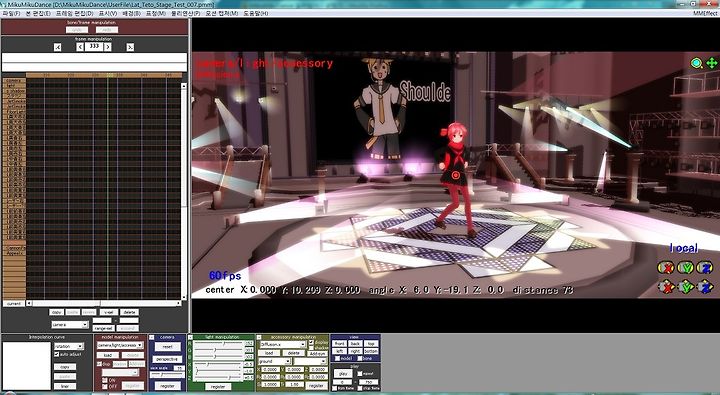Open the MMEffect menu
This screenshot has width=720, height=395.
coord(706,13)
